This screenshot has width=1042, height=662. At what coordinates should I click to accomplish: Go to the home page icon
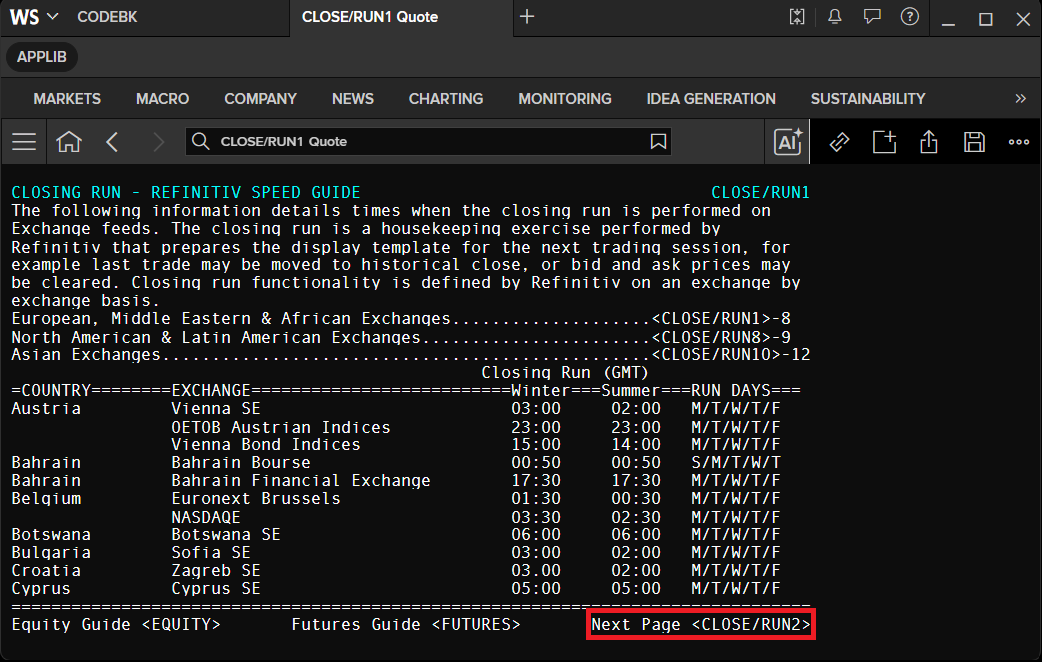tap(68, 142)
